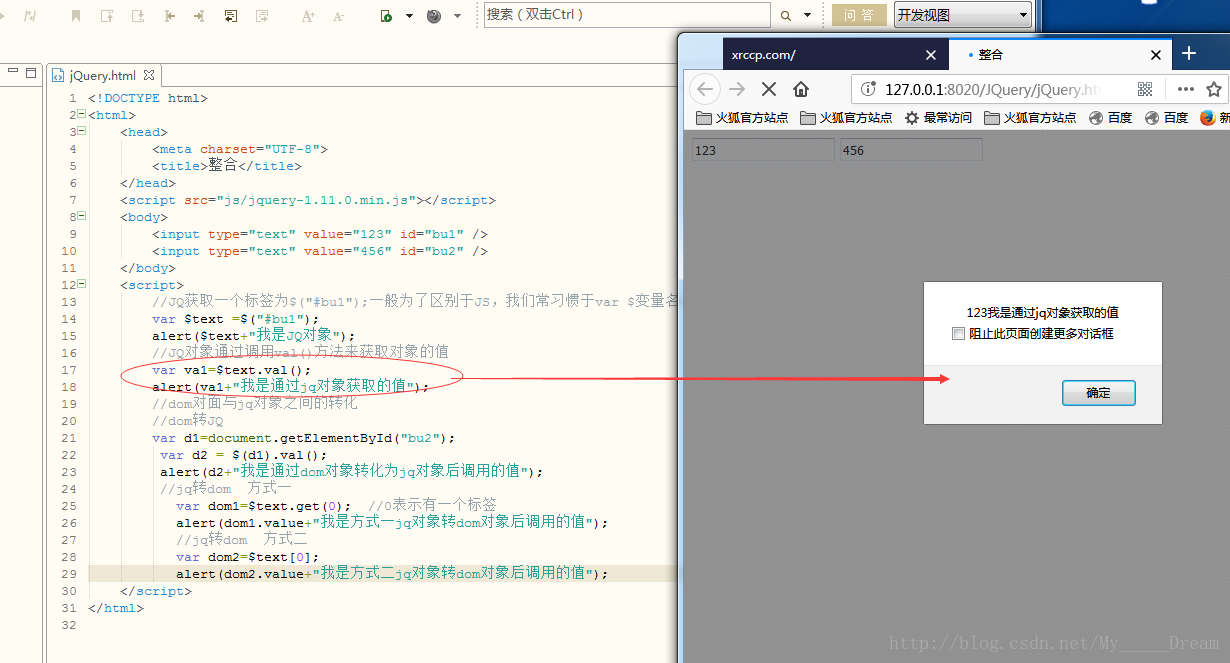This screenshot has width=1230, height=663.
Task: Click the Firefox address bar URL
Action: 992,89
